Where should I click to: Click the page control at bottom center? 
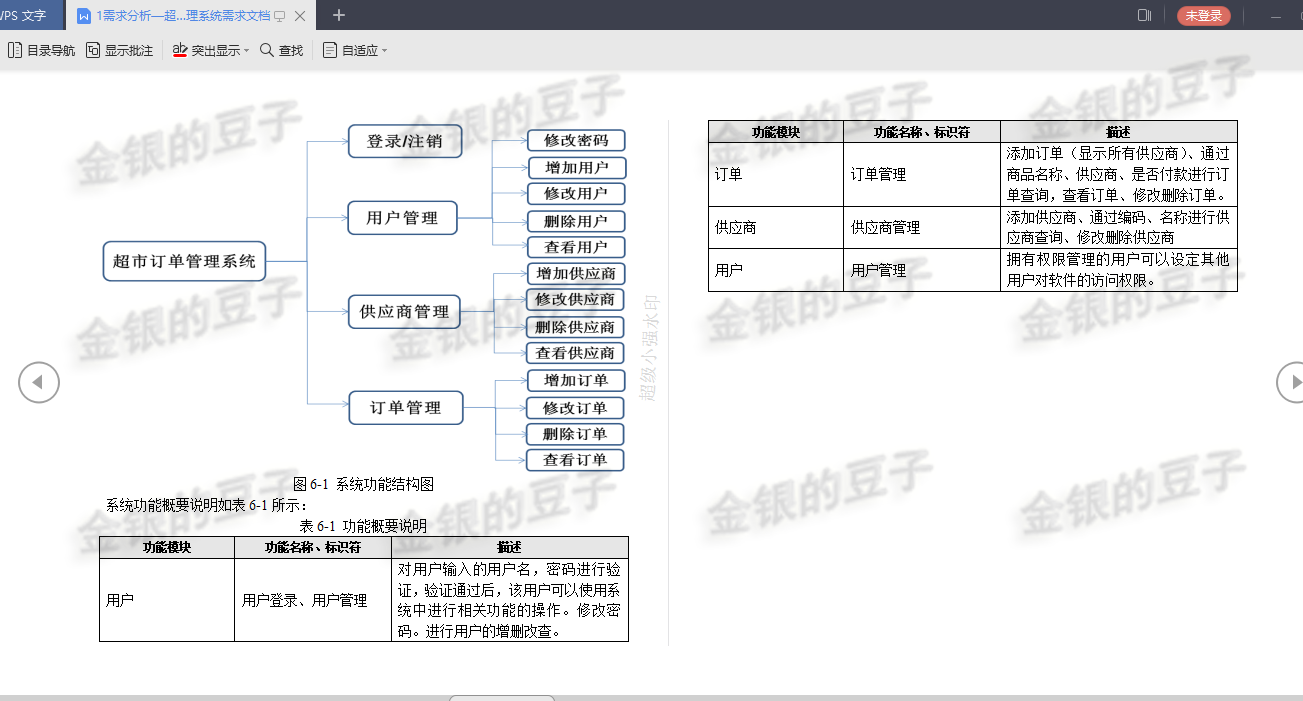[x=502, y=698]
